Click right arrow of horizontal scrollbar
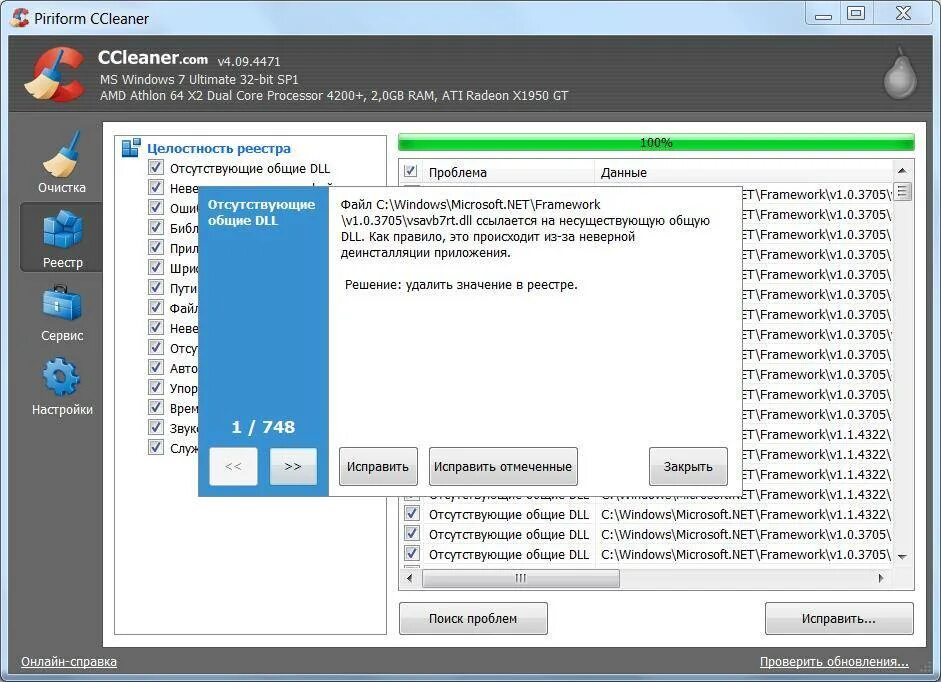Screen dimensions: 941x682 tap(880, 578)
